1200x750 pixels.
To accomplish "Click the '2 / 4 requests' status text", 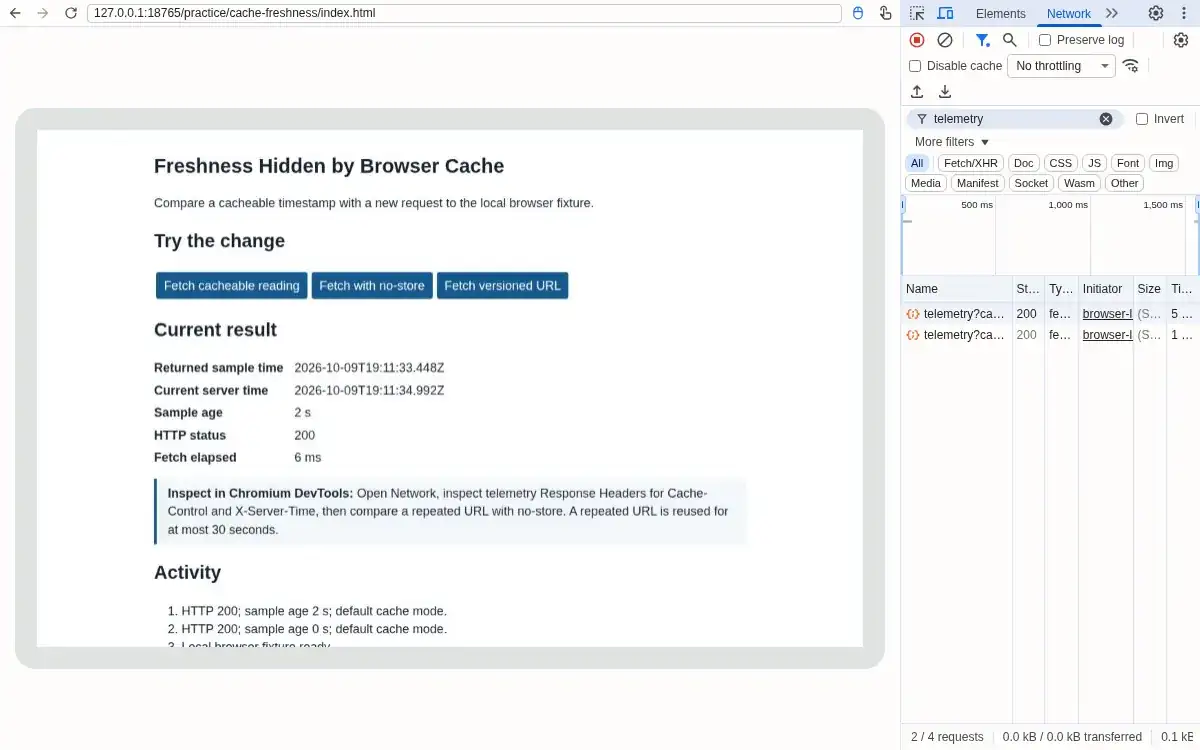I will (947, 737).
